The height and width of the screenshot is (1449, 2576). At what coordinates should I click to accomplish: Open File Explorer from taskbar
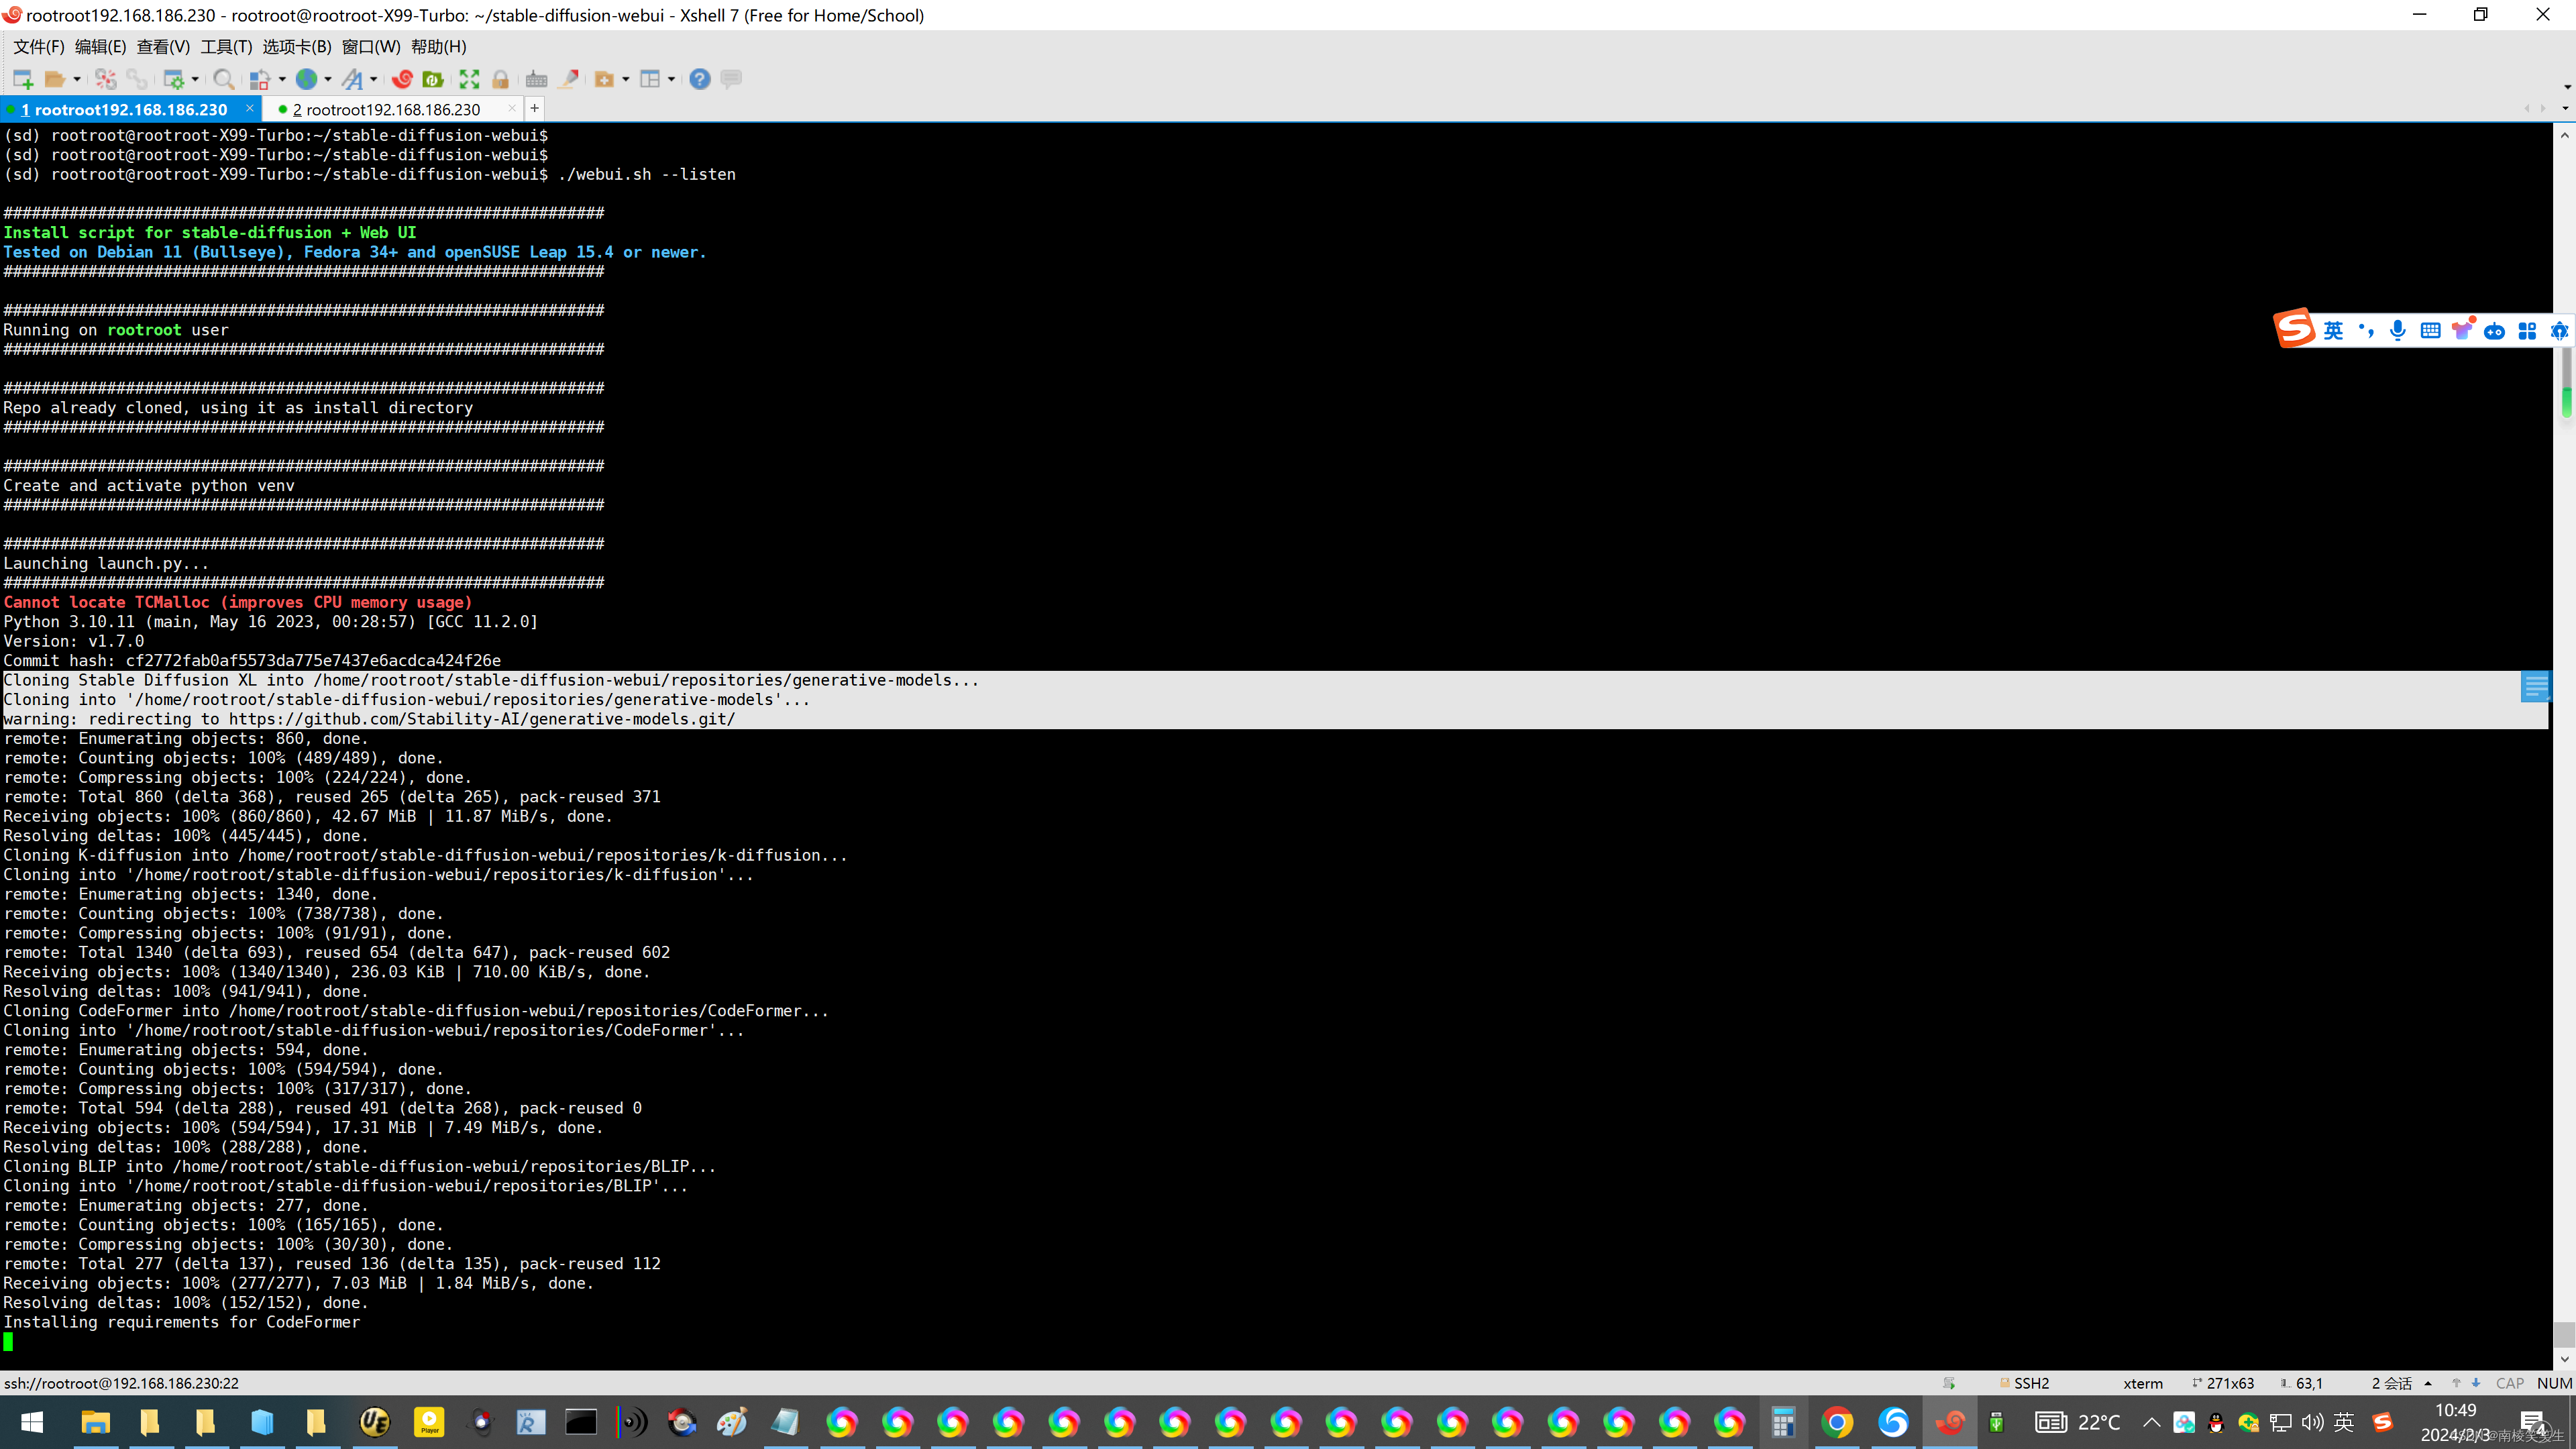tap(95, 1422)
